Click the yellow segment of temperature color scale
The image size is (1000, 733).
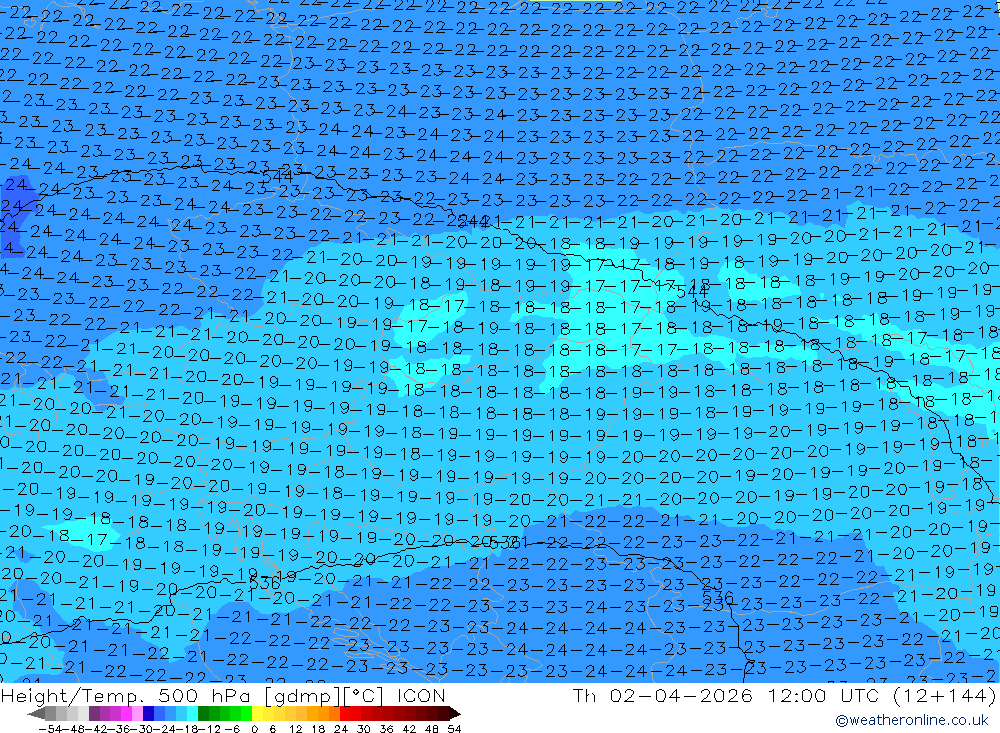tap(257, 714)
